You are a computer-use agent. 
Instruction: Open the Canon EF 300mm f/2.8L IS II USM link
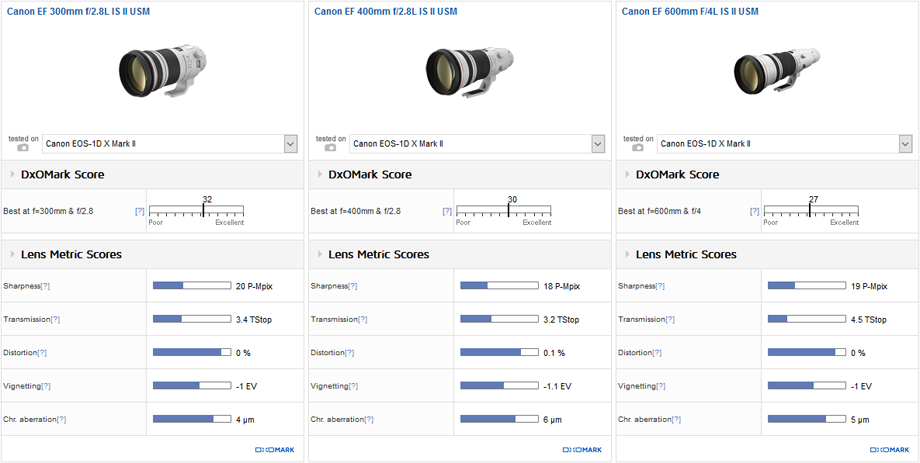[x=79, y=11]
